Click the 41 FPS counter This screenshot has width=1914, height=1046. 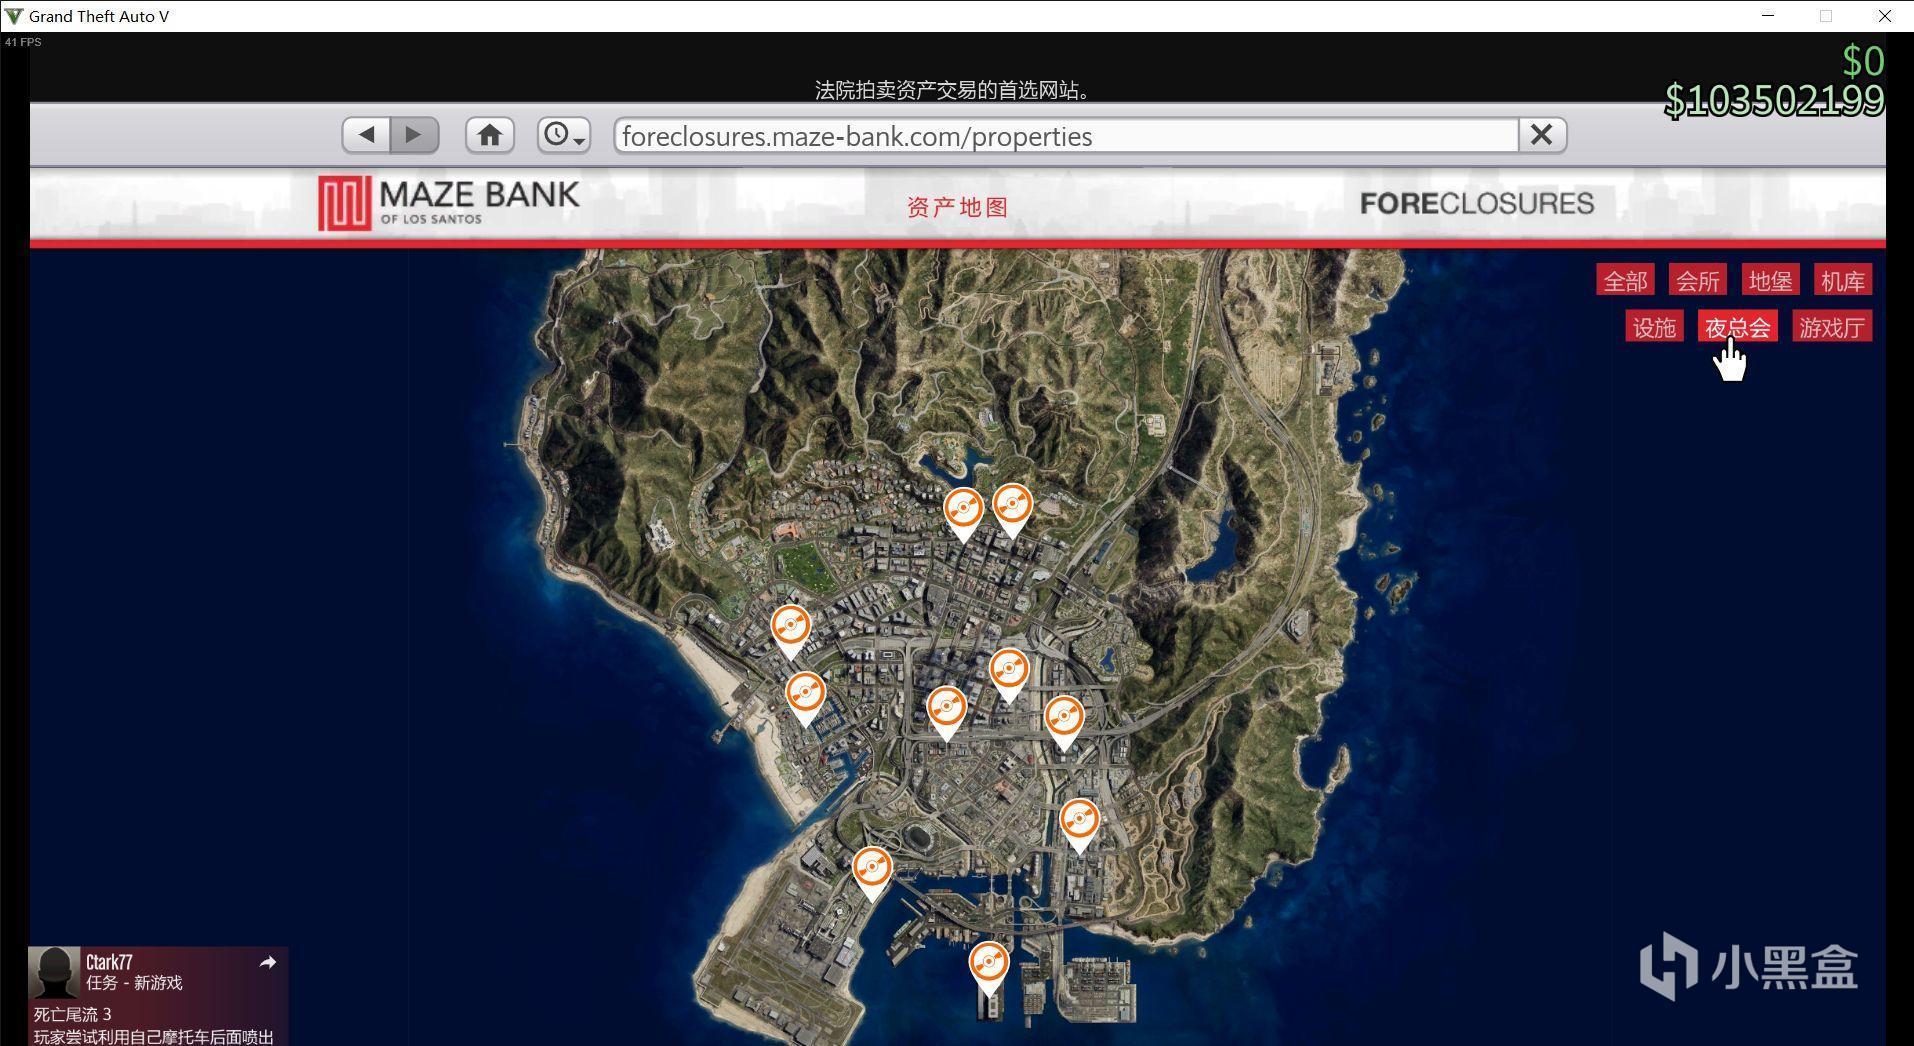(23, 42)
